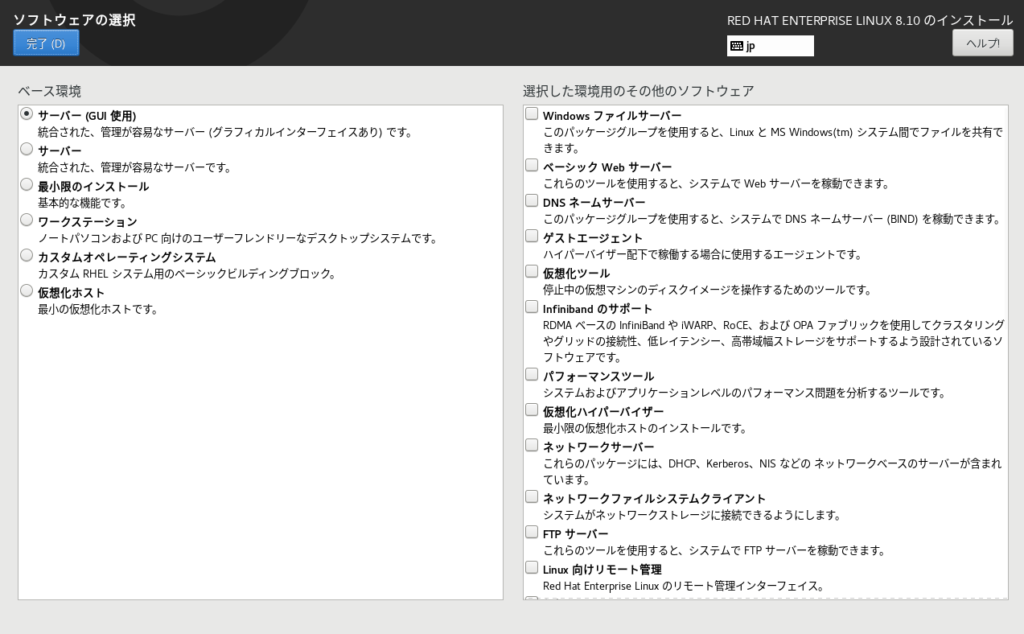Select the 仮想化ホスト radio button
1024x634 pixels.
click(x=27, y=292)
